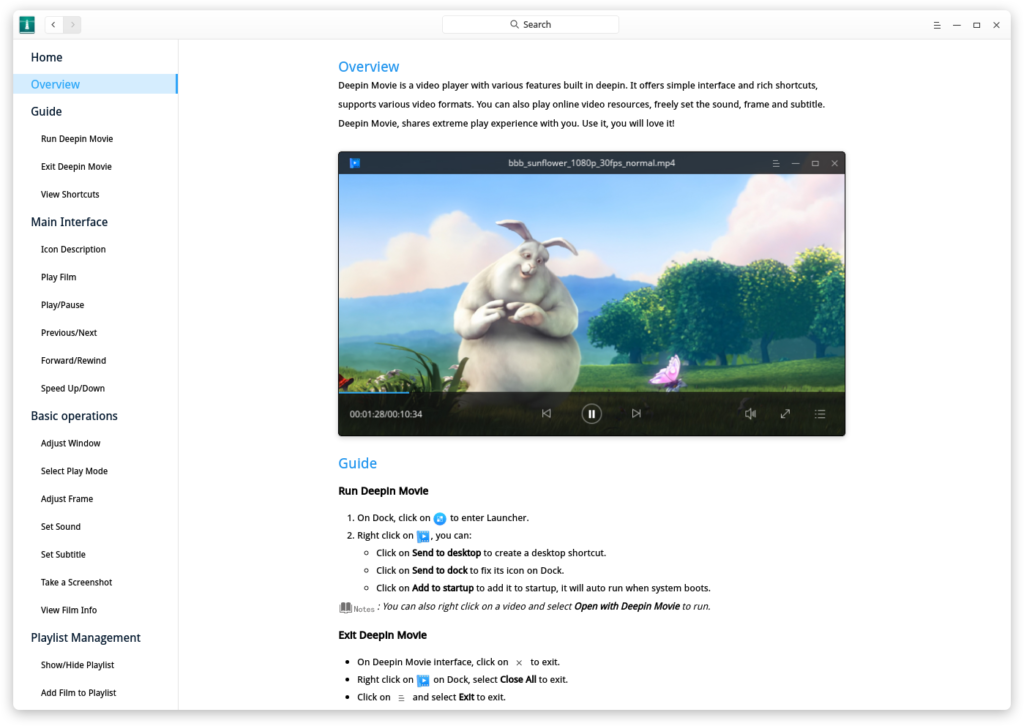Click the volume speaker icon in movie preview
This screenshot has width=1024, height=726.
[x=750, y=414]
